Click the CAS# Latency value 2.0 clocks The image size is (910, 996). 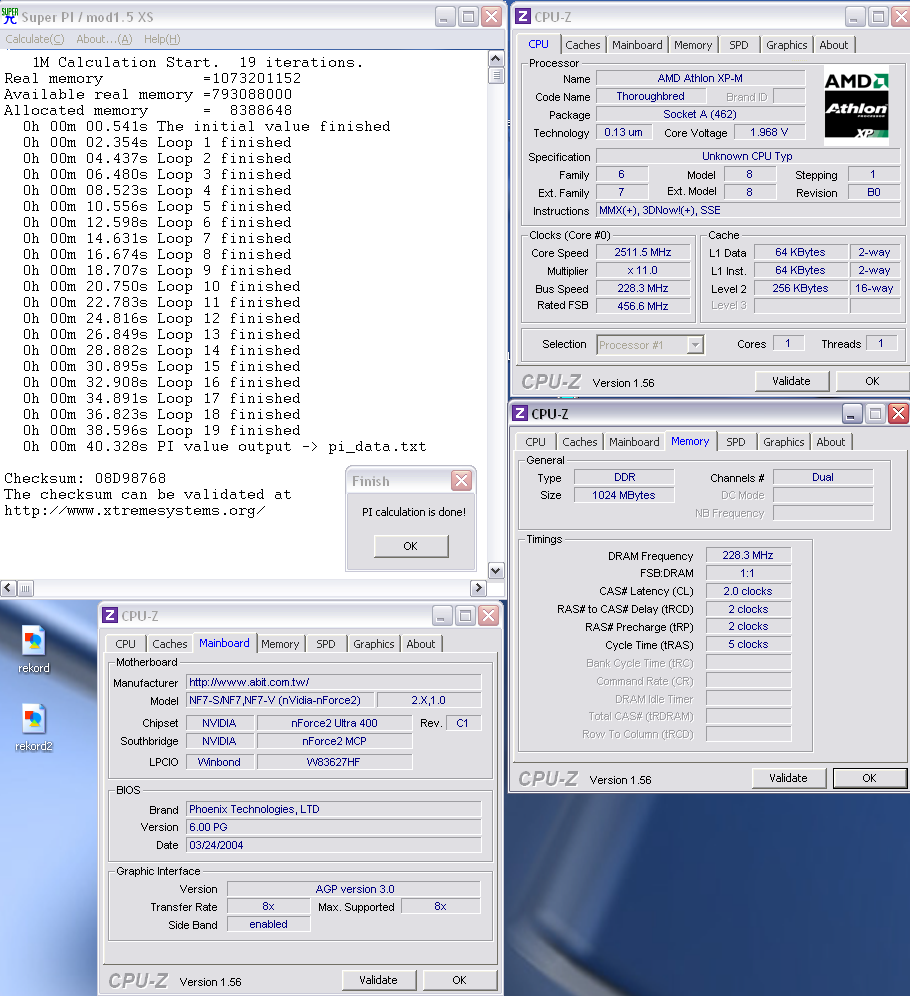click(x=748, y=591)
